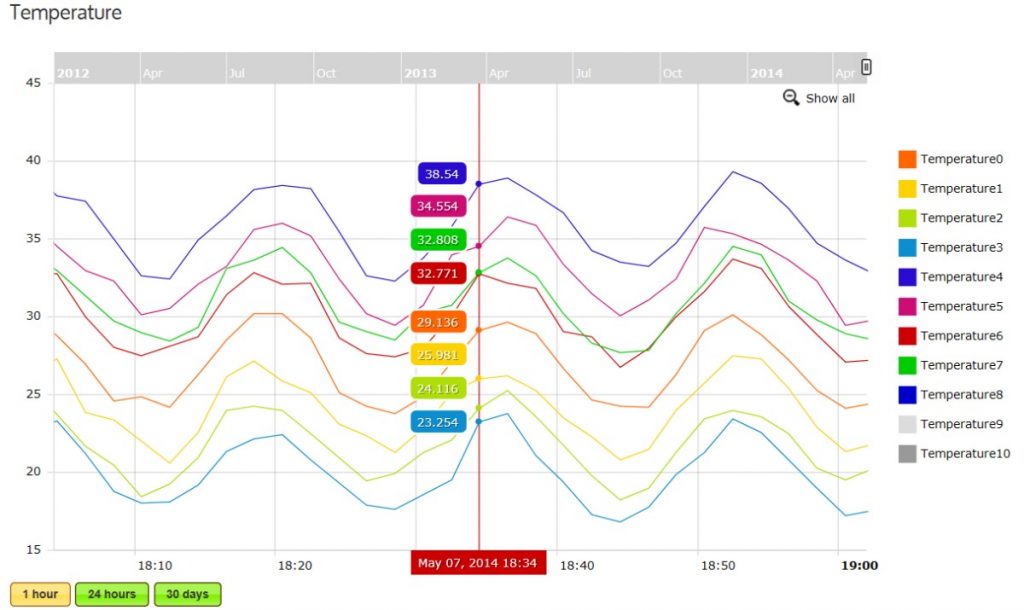
Task: Toggle the Temperature5 legend label
Action: coord(961,306)
